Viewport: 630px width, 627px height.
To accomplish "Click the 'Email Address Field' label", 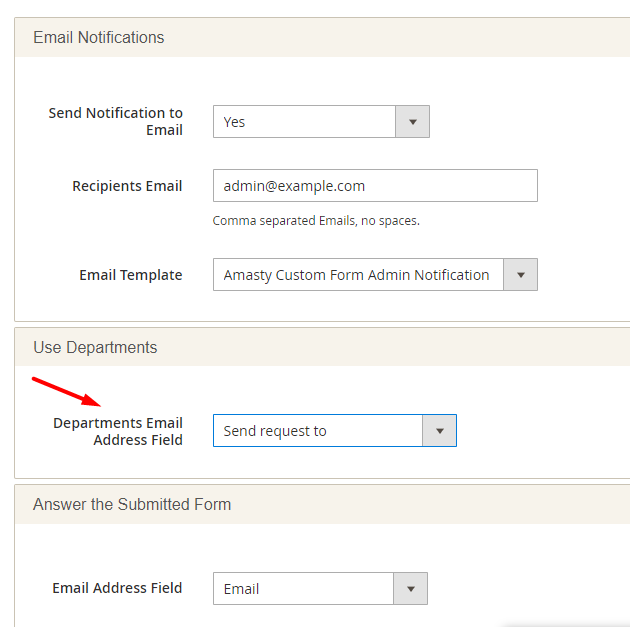I will click(117, 588).
